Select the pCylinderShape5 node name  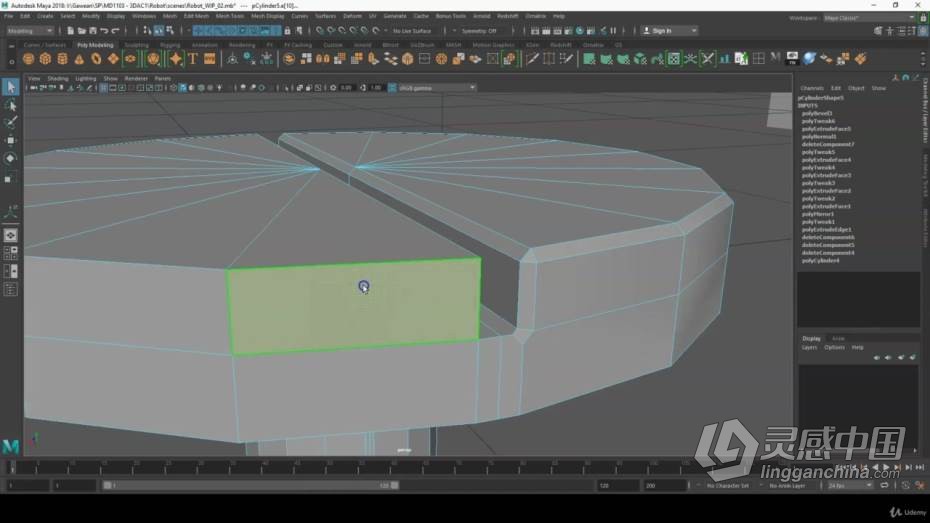[821, 98]
